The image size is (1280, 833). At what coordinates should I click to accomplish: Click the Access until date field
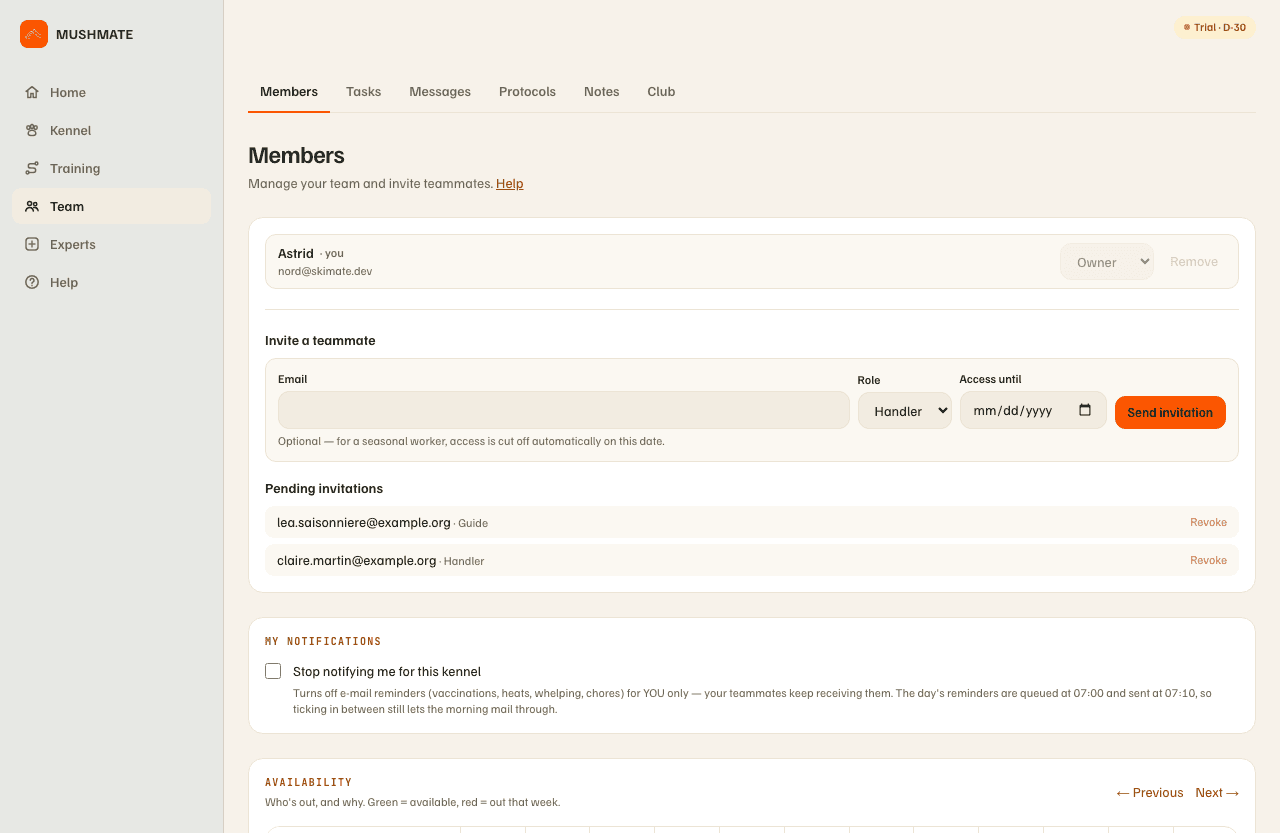click(x=1033, y=410)
